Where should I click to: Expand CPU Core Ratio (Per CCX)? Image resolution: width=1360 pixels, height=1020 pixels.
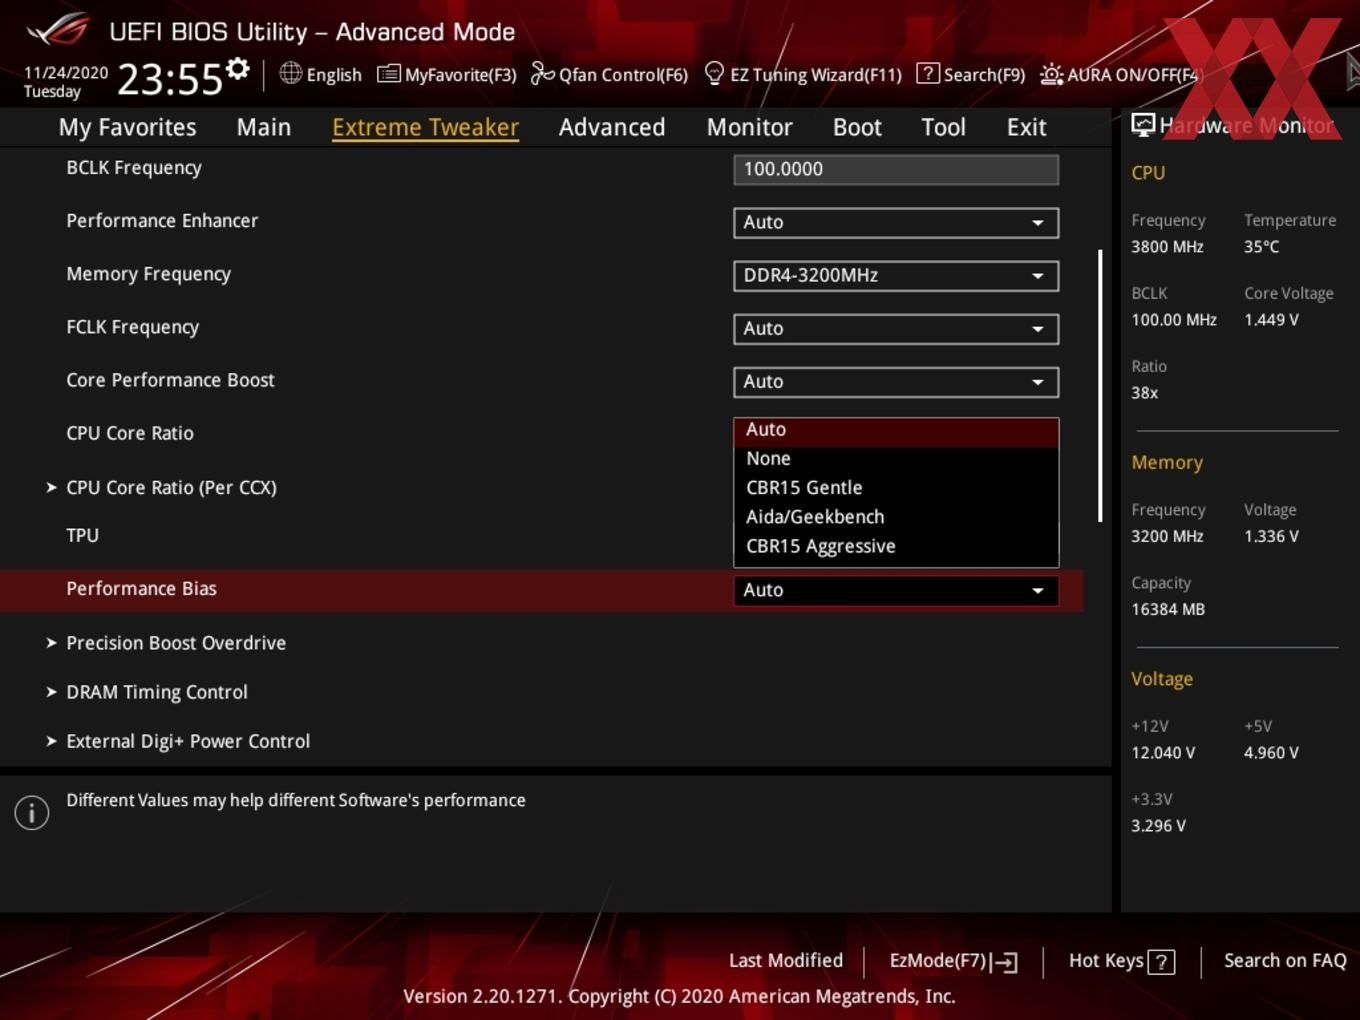(171, 487)
